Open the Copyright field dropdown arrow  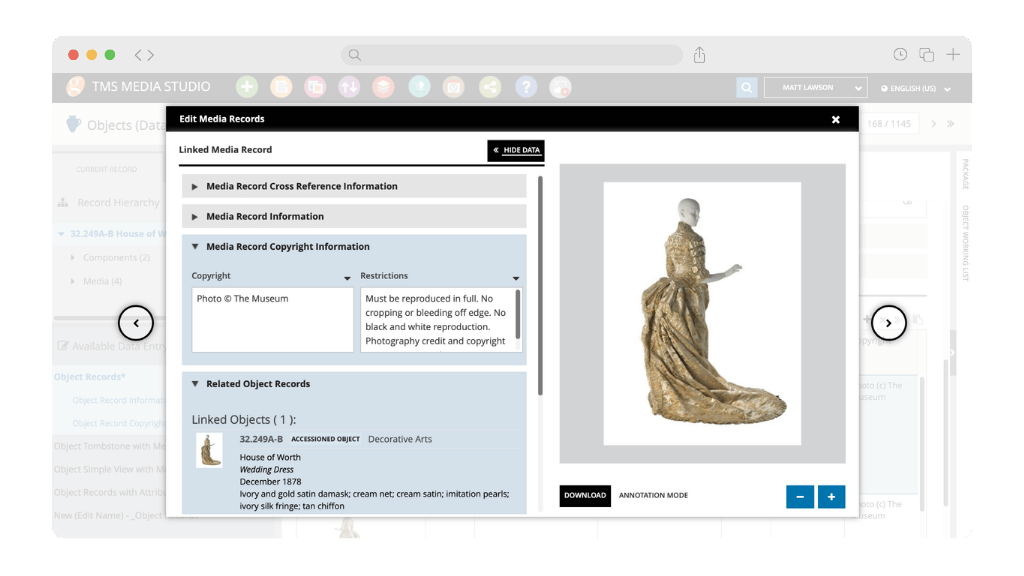tap(347, 278)
